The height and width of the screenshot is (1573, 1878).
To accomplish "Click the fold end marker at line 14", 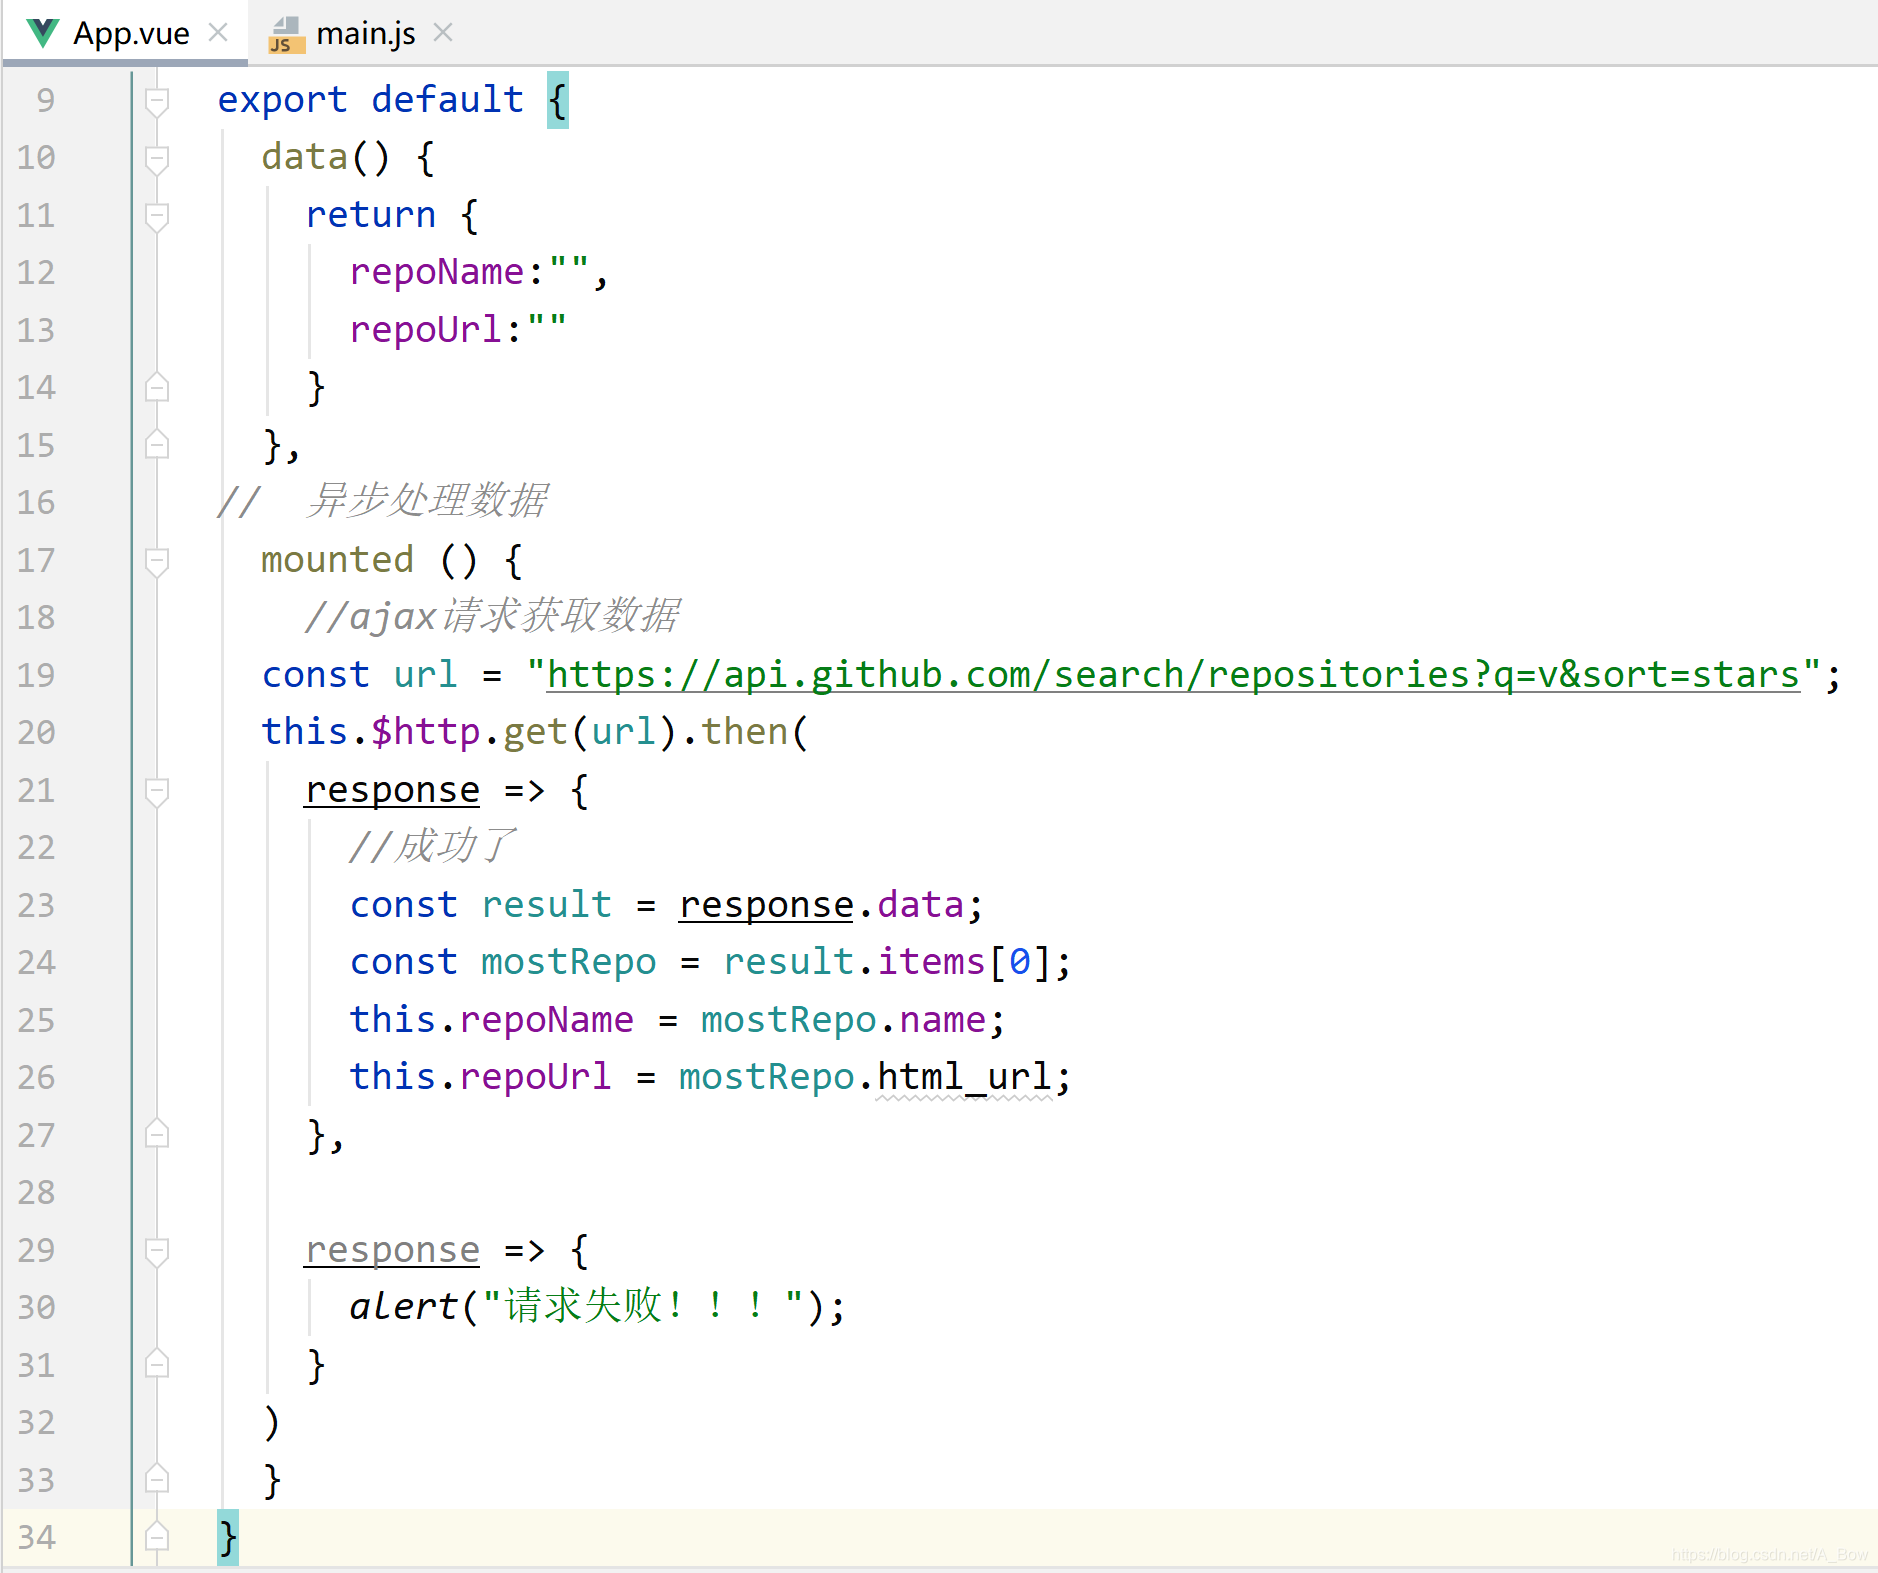I will [x=157, y=388].
